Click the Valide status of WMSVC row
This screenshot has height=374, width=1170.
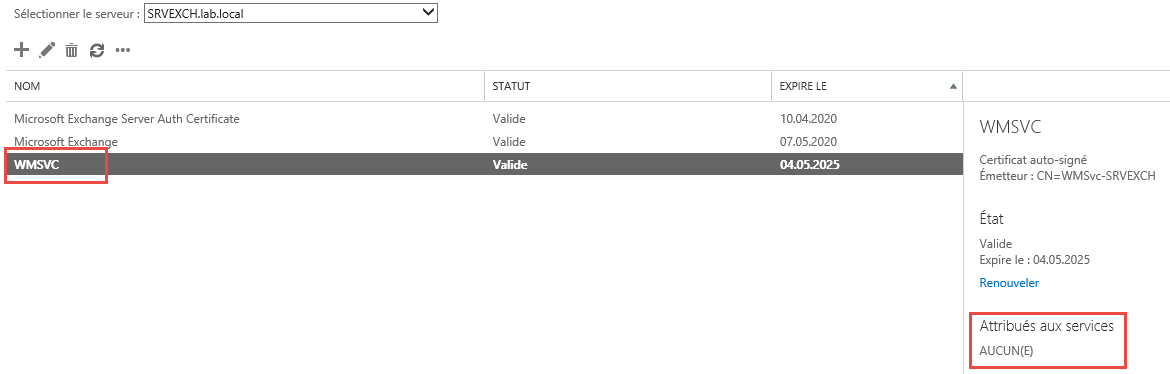[x=510, y=165]
